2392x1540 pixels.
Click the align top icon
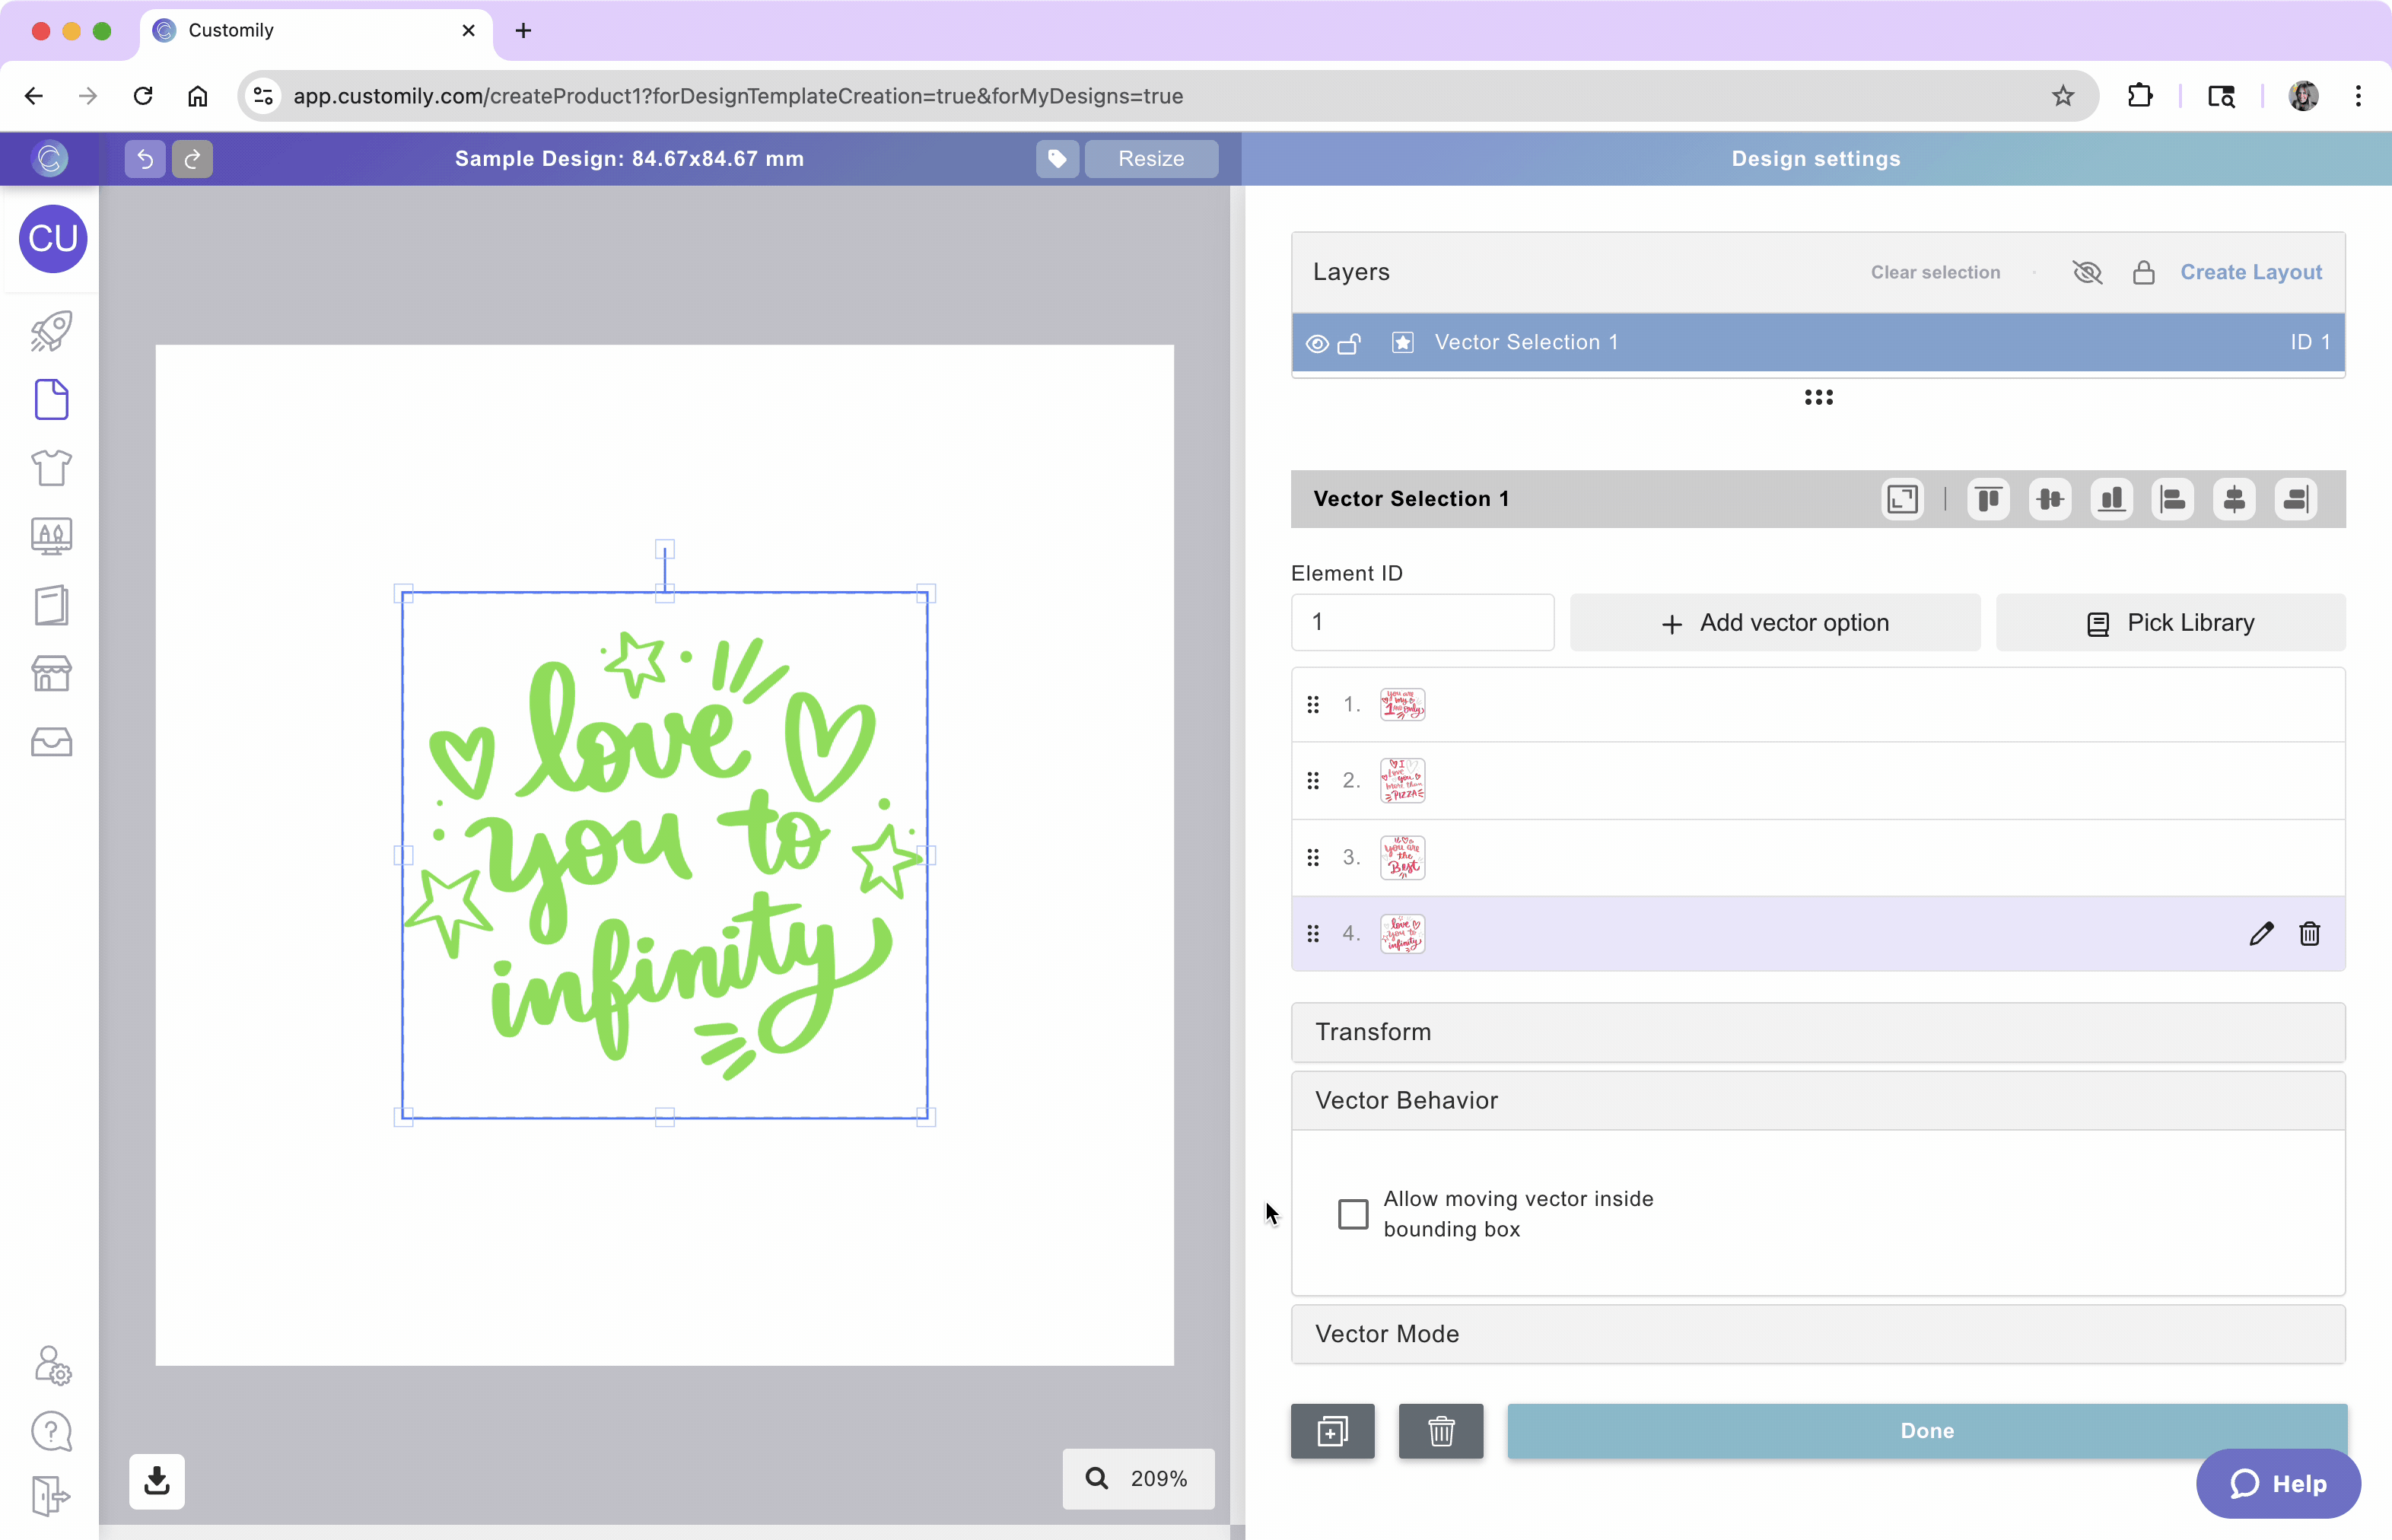coord(1988,499)
